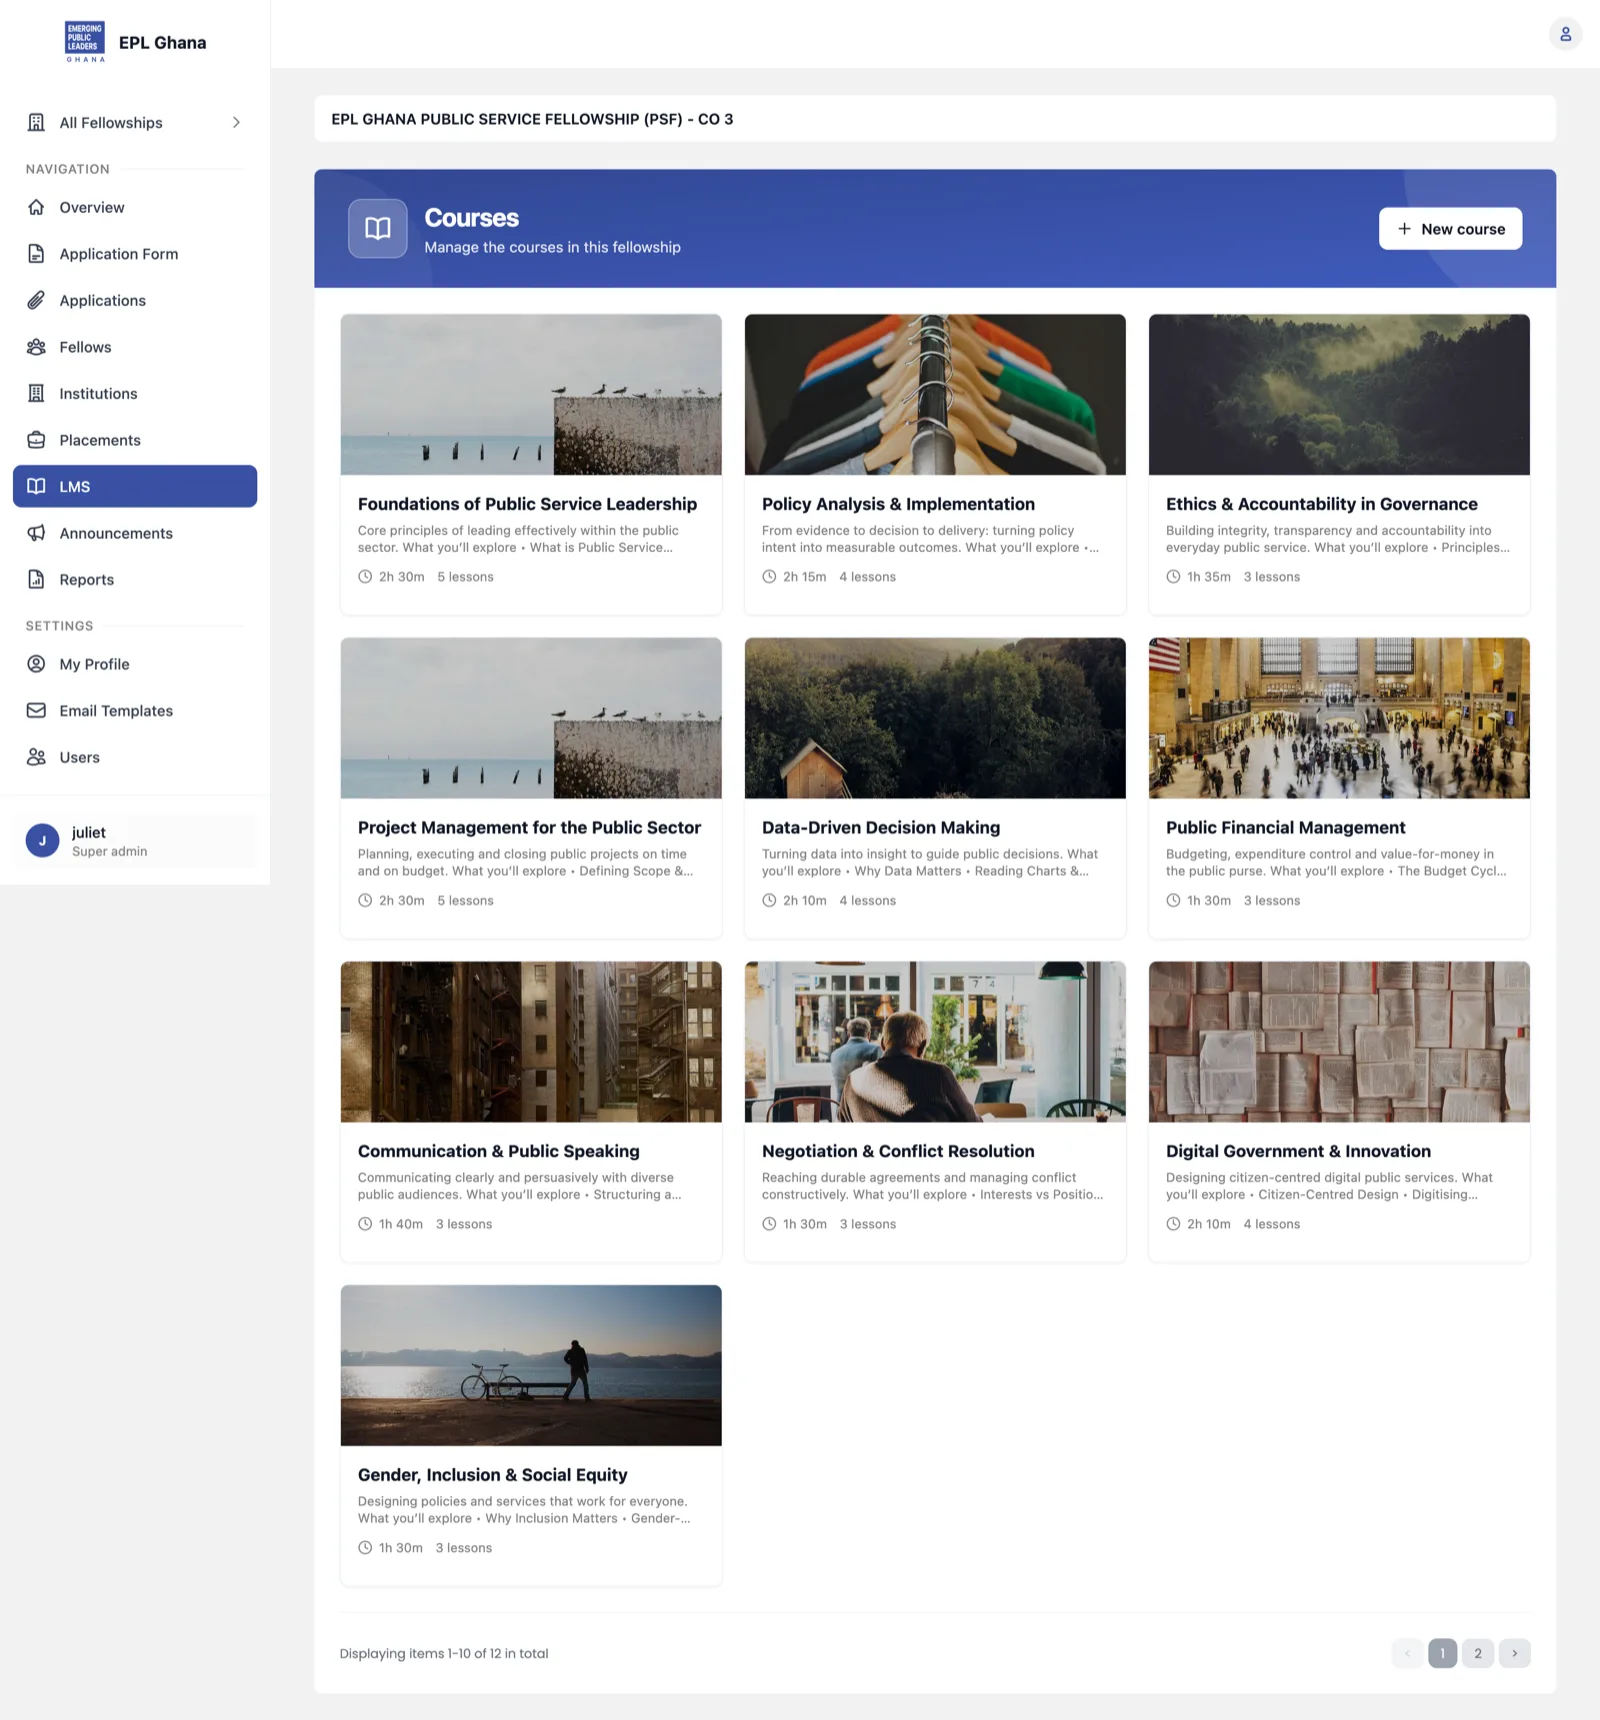Image resolution: width=1600 pixels, height=1720 pixels.
Task: Click the Users group icon
Action: pyautogui.click(x=36, y=757)
